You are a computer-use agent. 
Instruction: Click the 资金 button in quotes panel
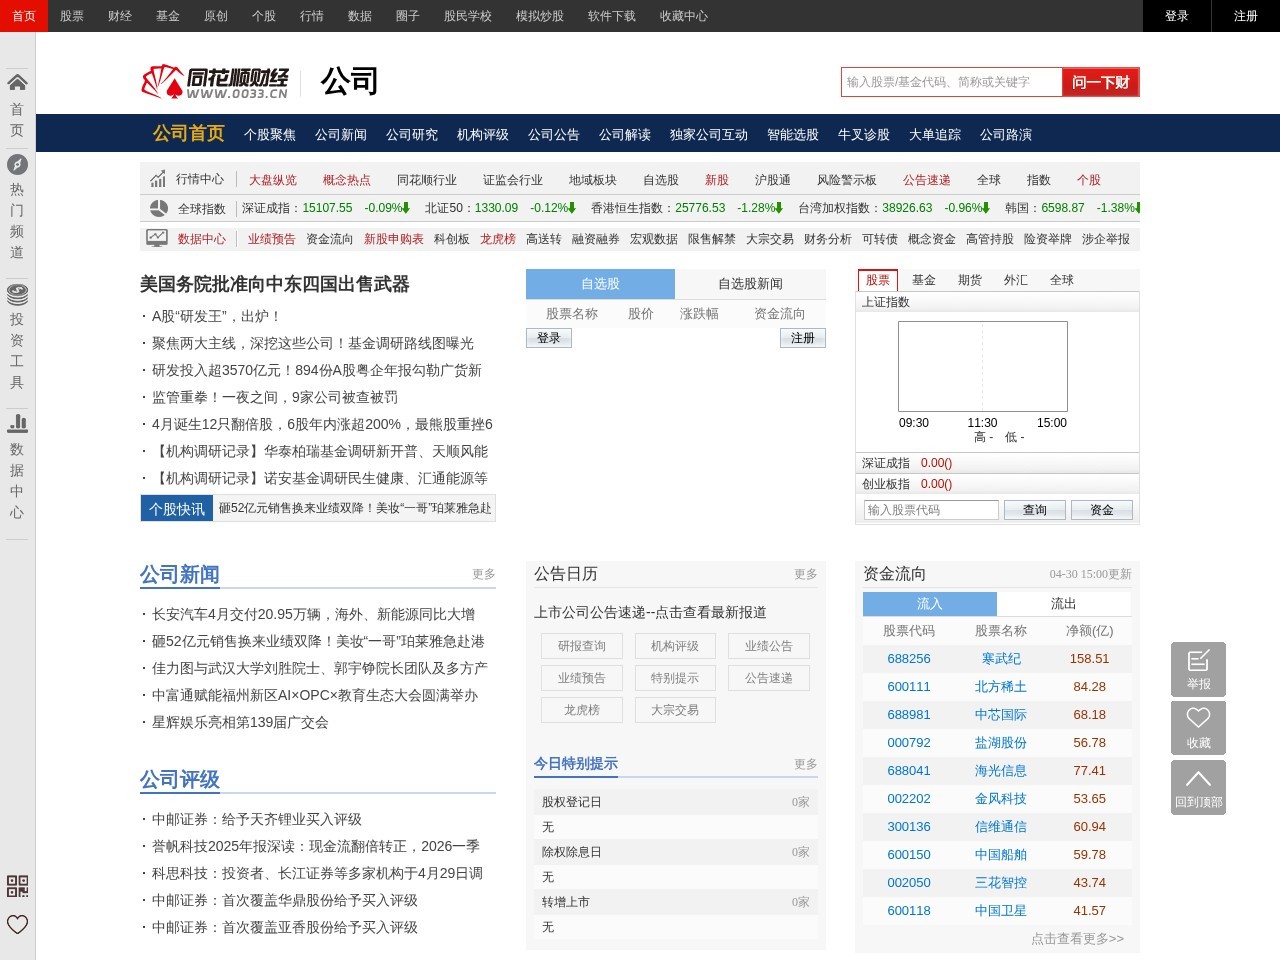1102,510
